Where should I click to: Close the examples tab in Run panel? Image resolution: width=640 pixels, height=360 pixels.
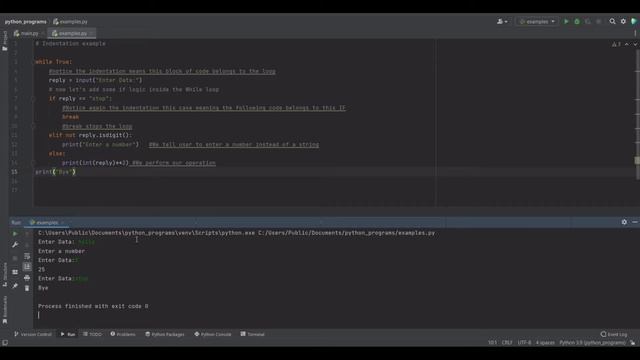63,222
